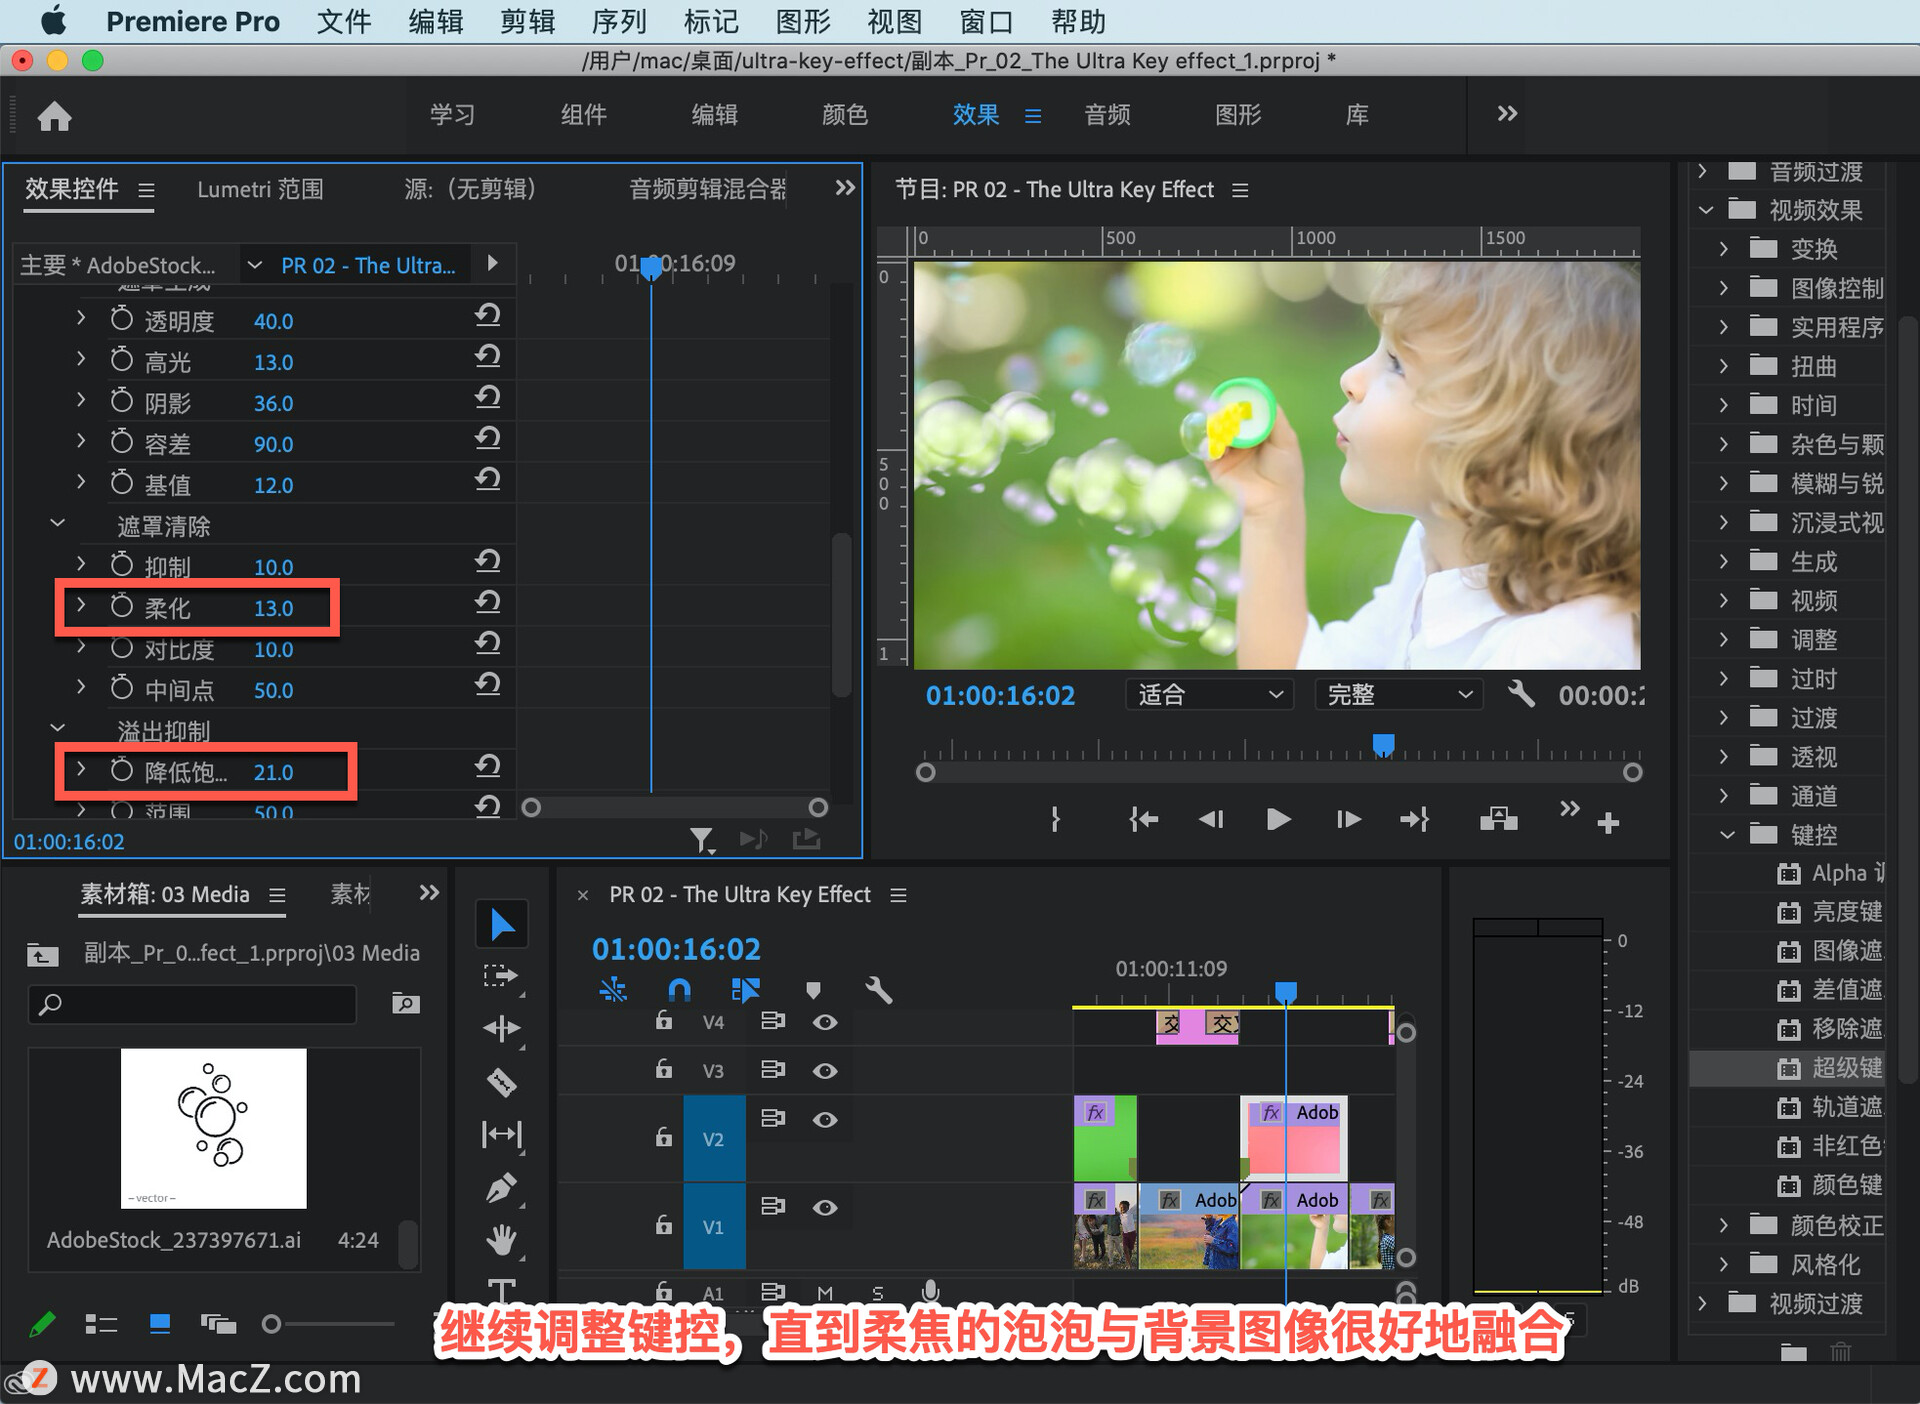Add a marker in the timeline
This screenshot has width=1920, height=1404.
coord(813,990)
